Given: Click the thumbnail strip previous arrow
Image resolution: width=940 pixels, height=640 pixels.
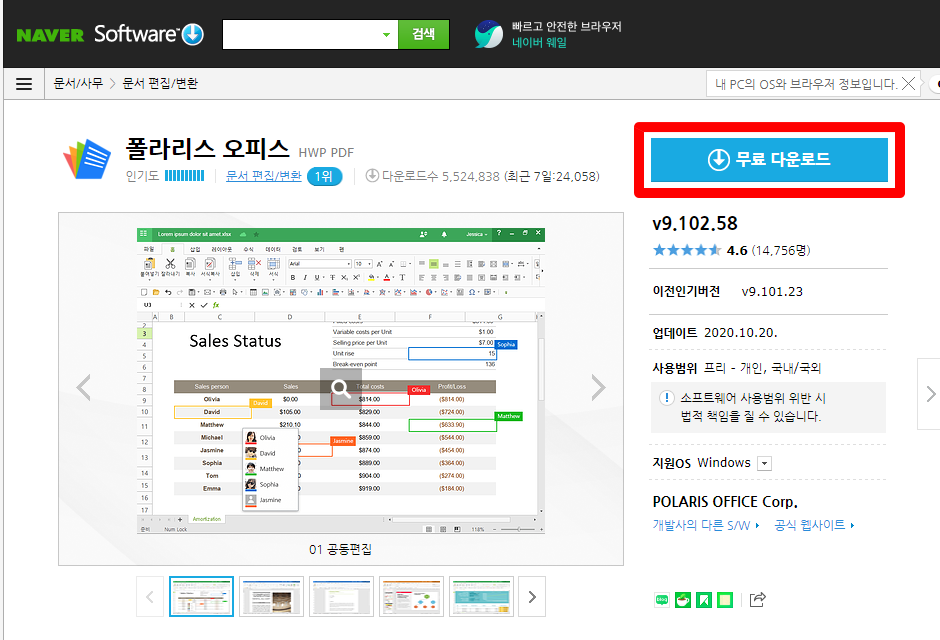Looking at the screenshot, I should 150,596.
